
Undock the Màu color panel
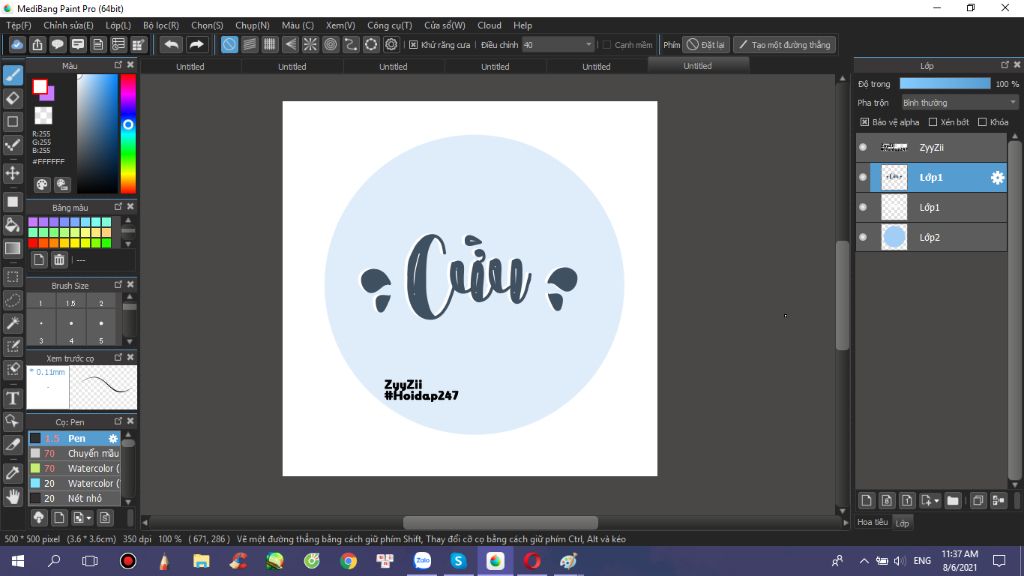(118, 65)
